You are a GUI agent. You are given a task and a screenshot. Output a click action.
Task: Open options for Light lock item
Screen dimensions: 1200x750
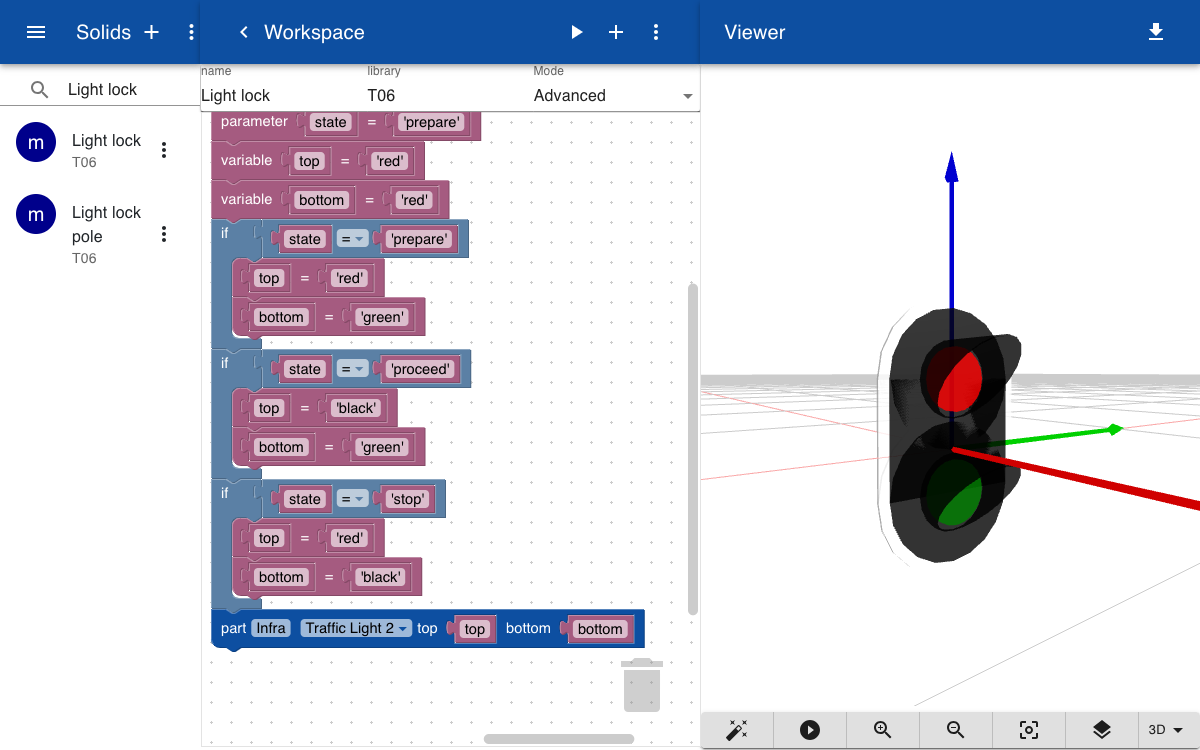[164, 150]
